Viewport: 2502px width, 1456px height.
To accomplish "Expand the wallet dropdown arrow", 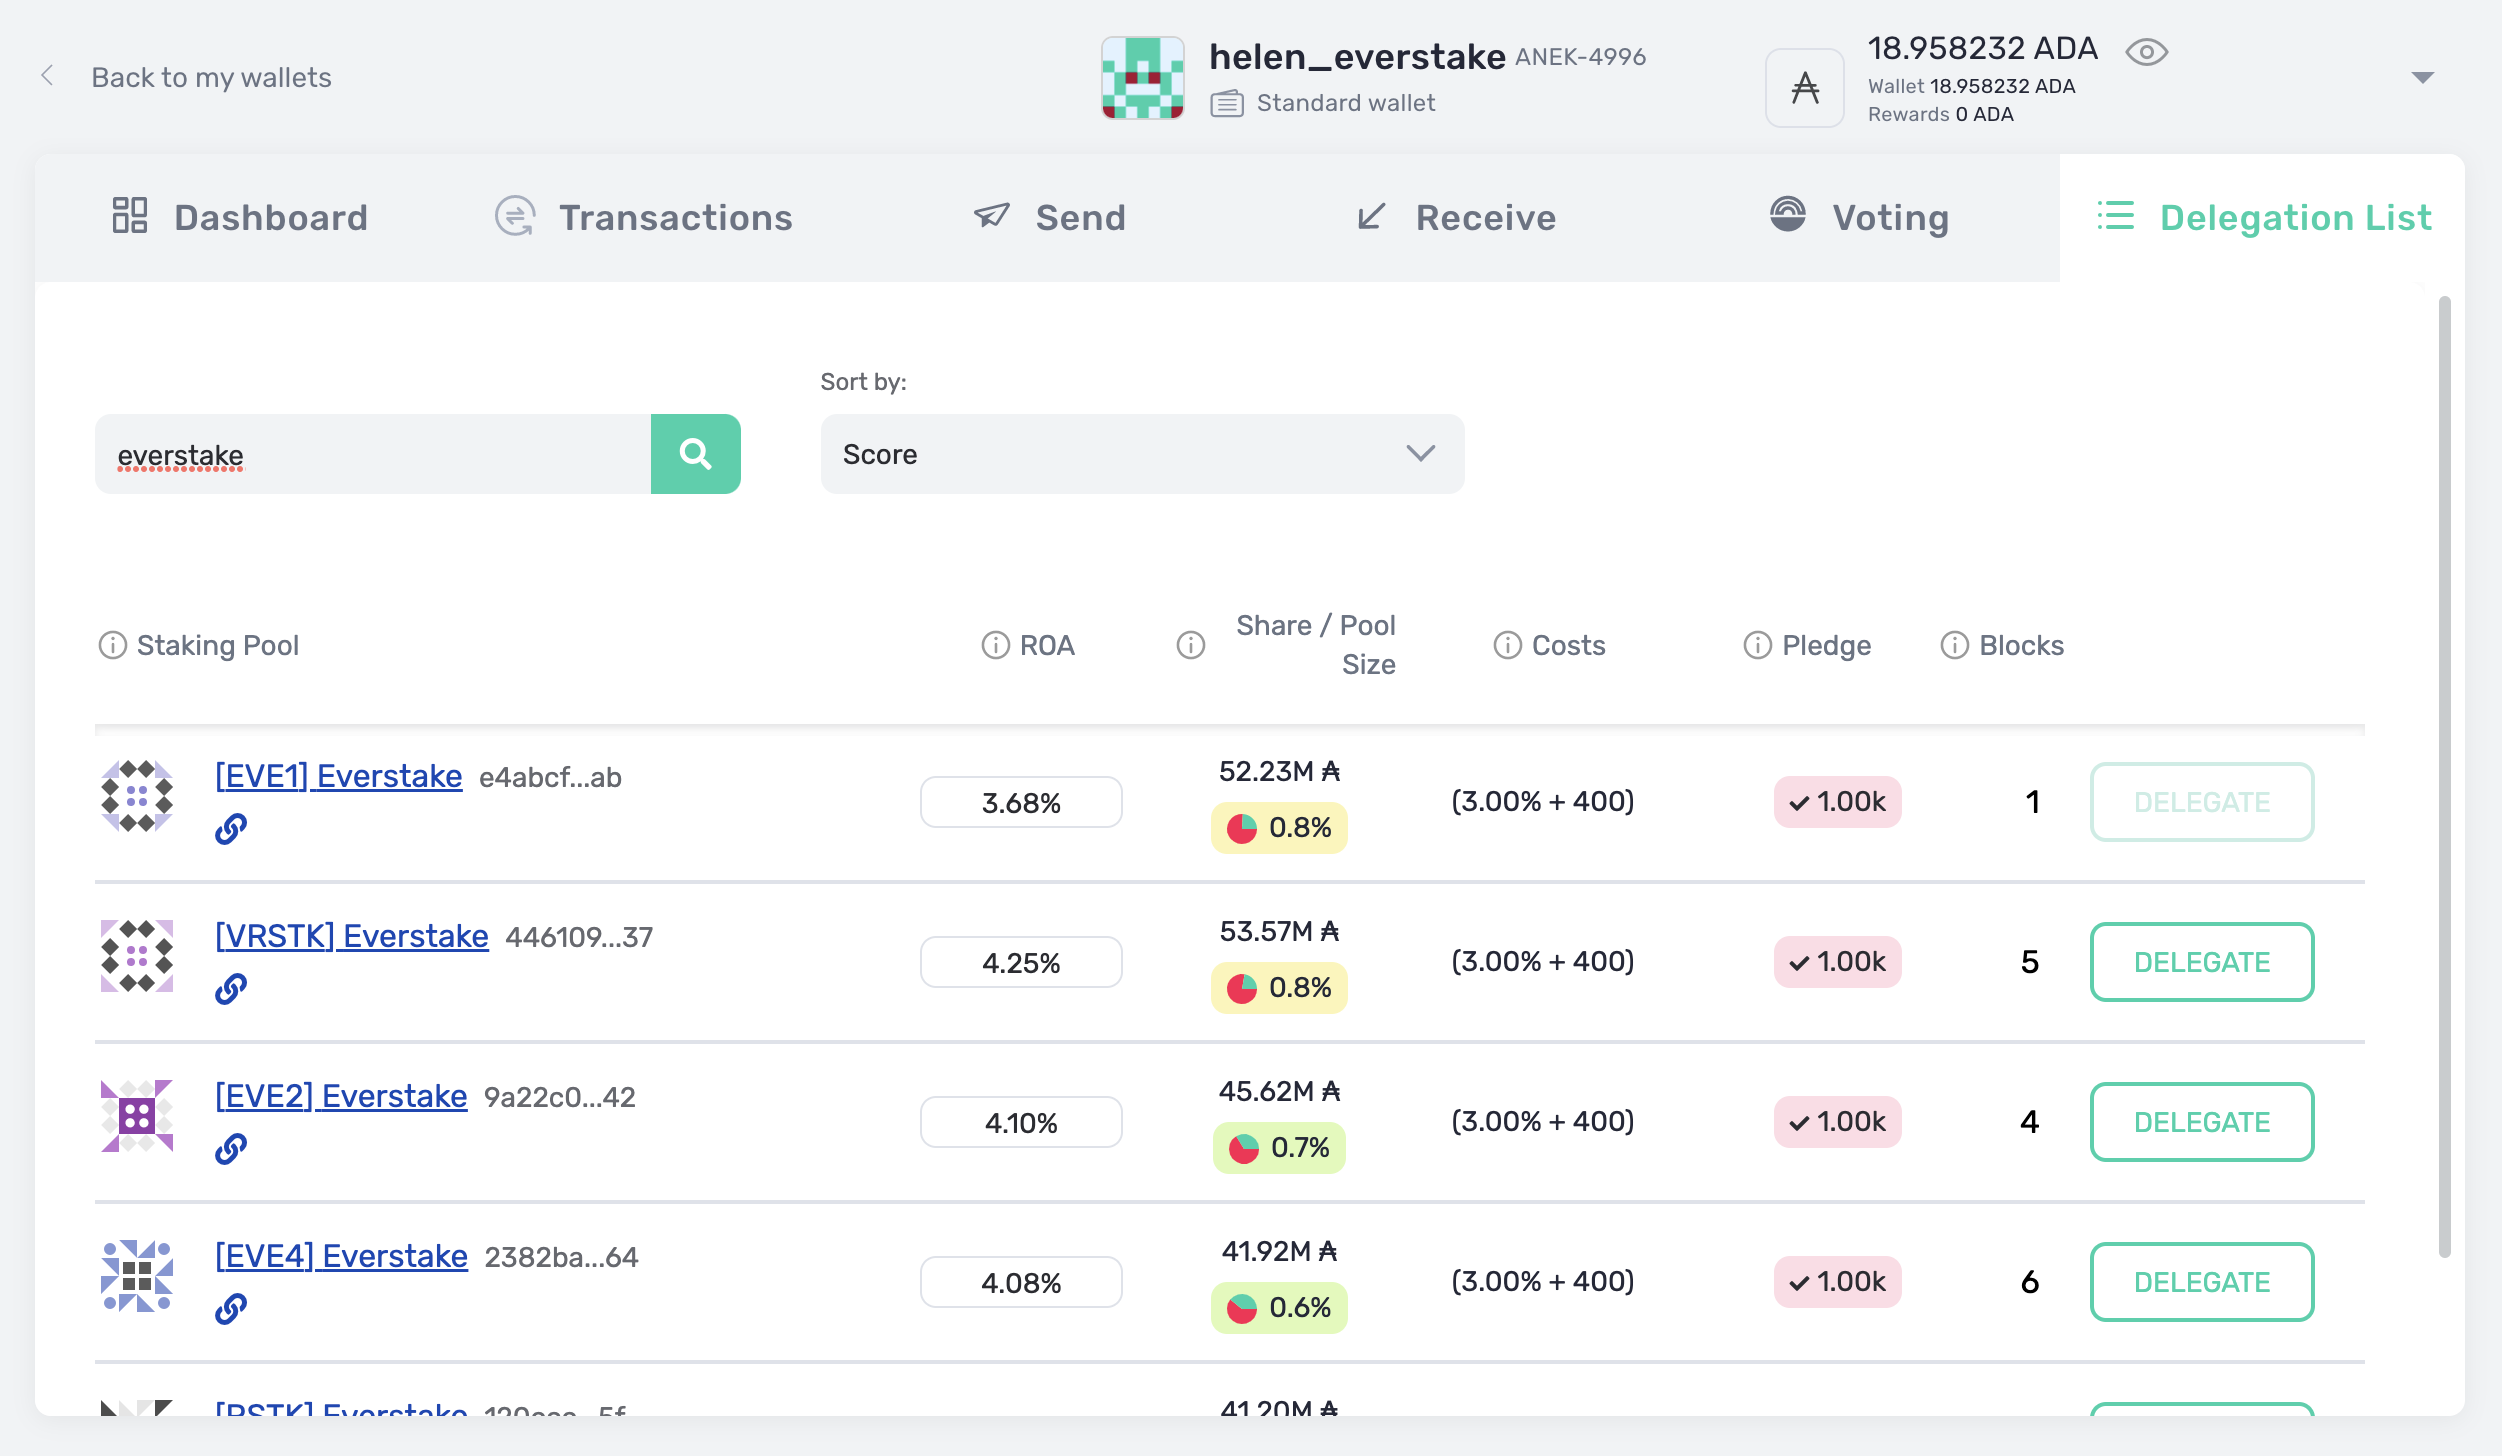I will click(2422, 77).
